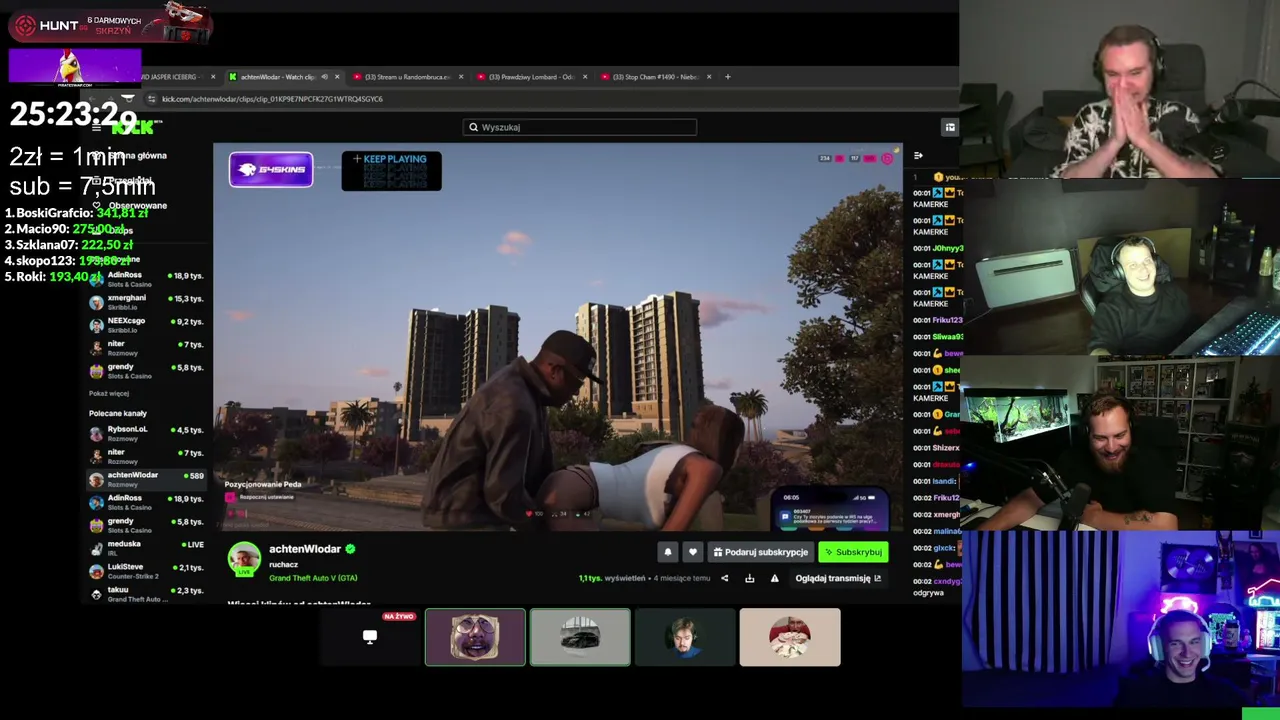This screenshot has height=720, width=1280.
Task: Click the Wyszukaj search field
Action: 580,127
